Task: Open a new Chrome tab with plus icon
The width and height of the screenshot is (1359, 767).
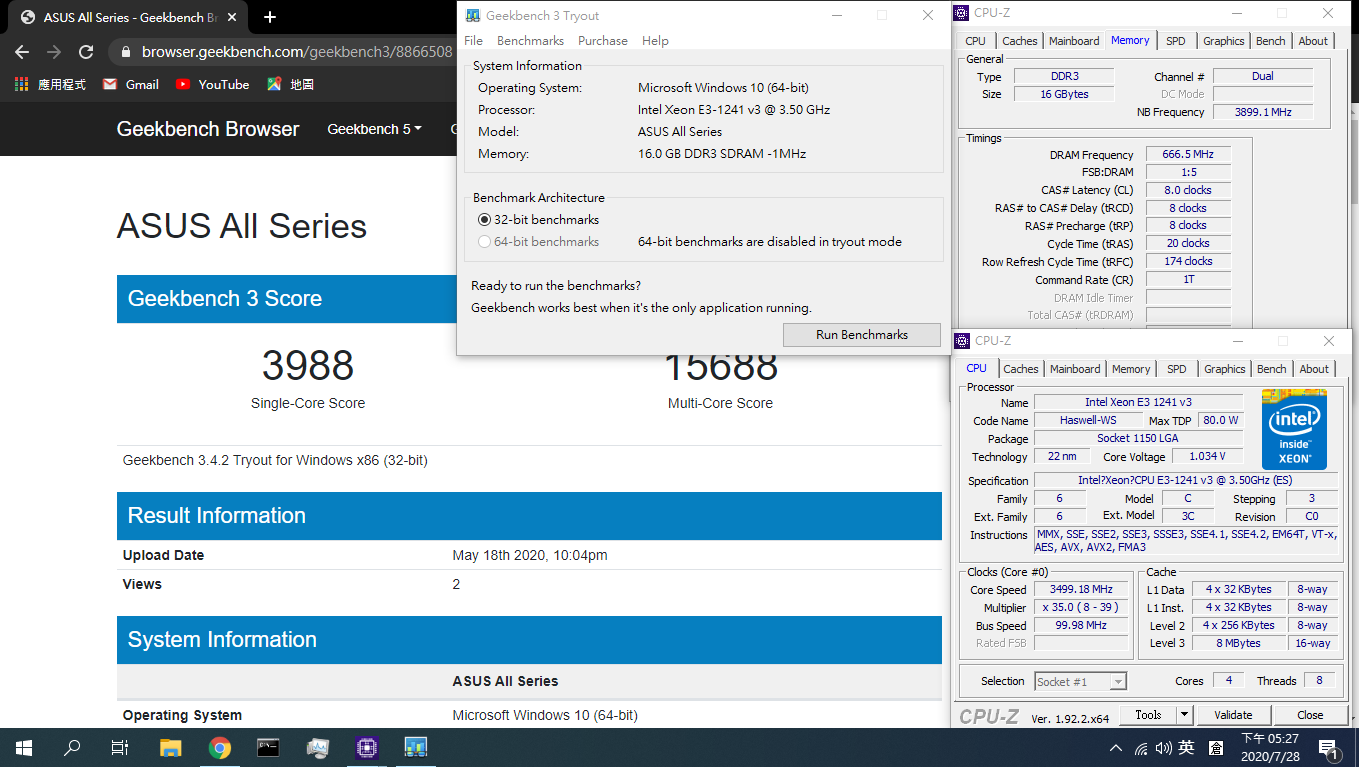Action: pyautogui.click(x=270, y=17)
